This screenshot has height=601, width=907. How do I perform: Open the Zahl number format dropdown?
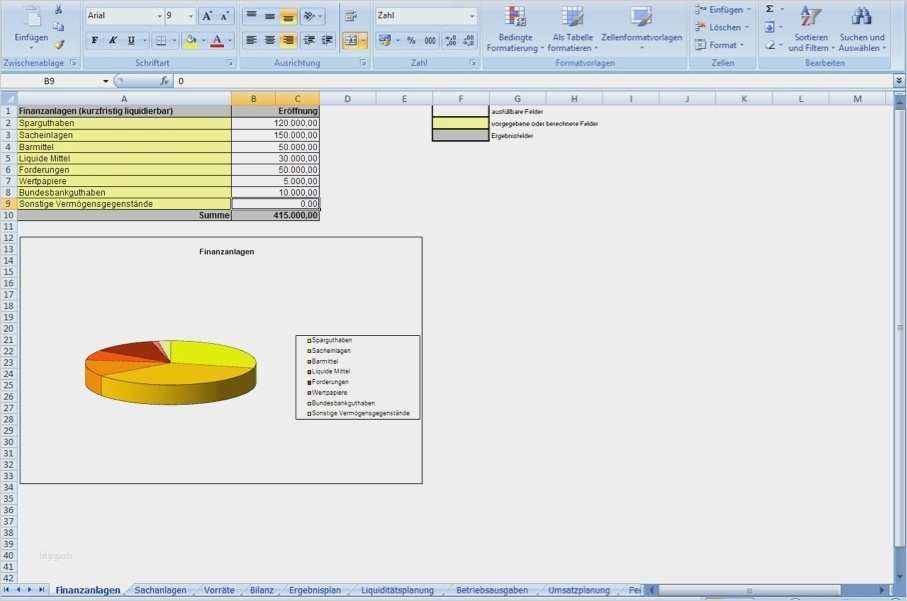pyautogui.click(x=472, y=16)
